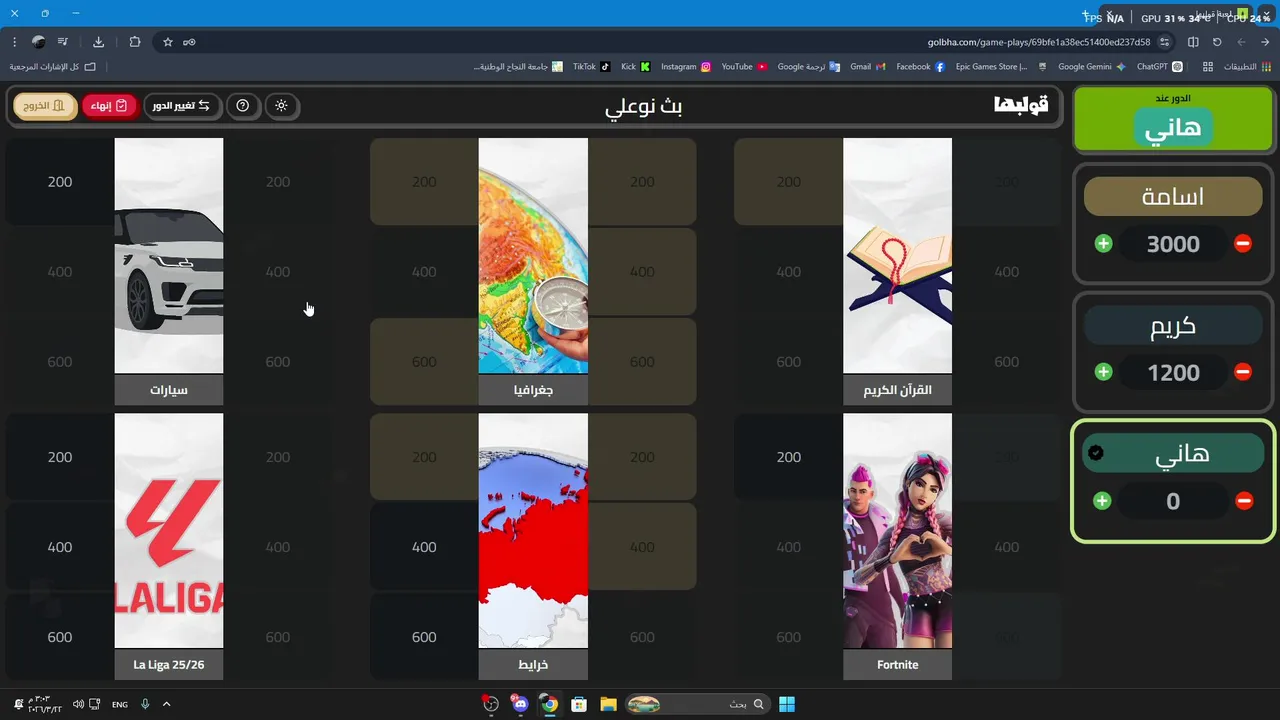This screenshot has height=720, width=1280.
Task: Pick the left 200 question under القرآن الكريم
Action: tap(788, 182)
